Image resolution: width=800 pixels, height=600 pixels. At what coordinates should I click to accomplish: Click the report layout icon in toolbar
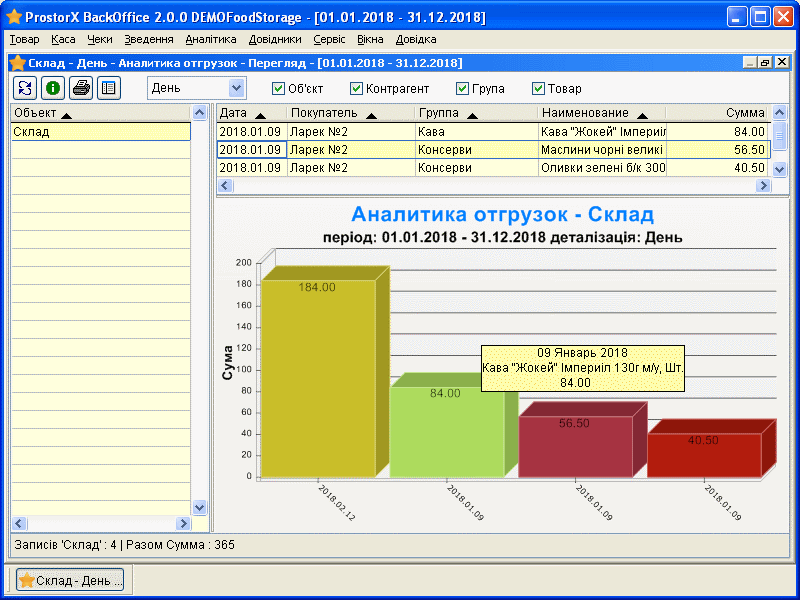[108, 88]
